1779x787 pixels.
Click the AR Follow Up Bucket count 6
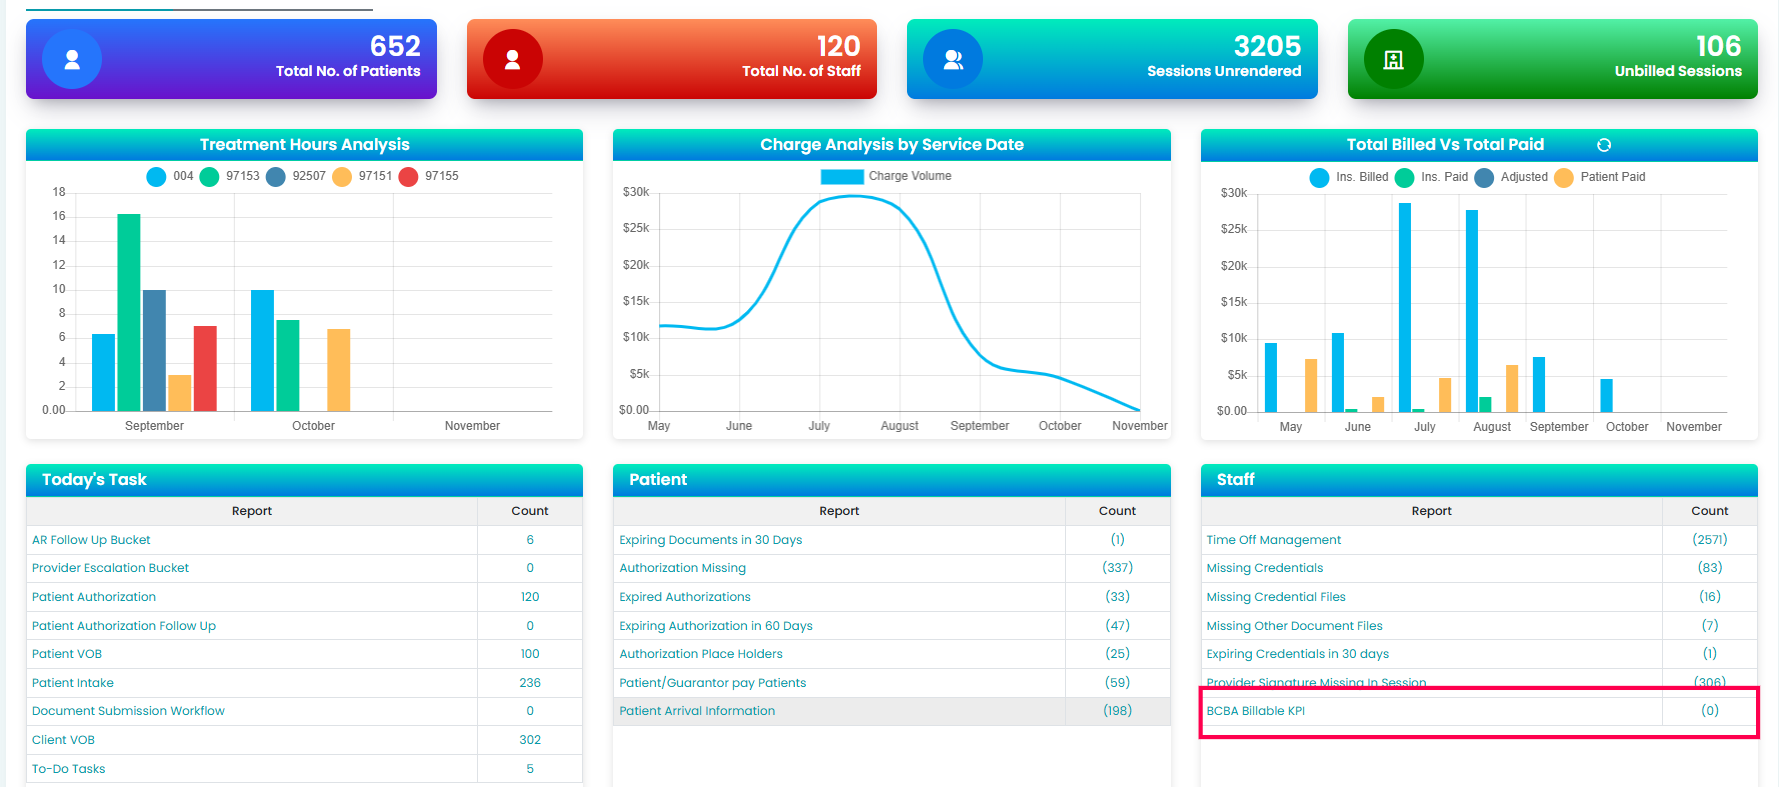530,540
